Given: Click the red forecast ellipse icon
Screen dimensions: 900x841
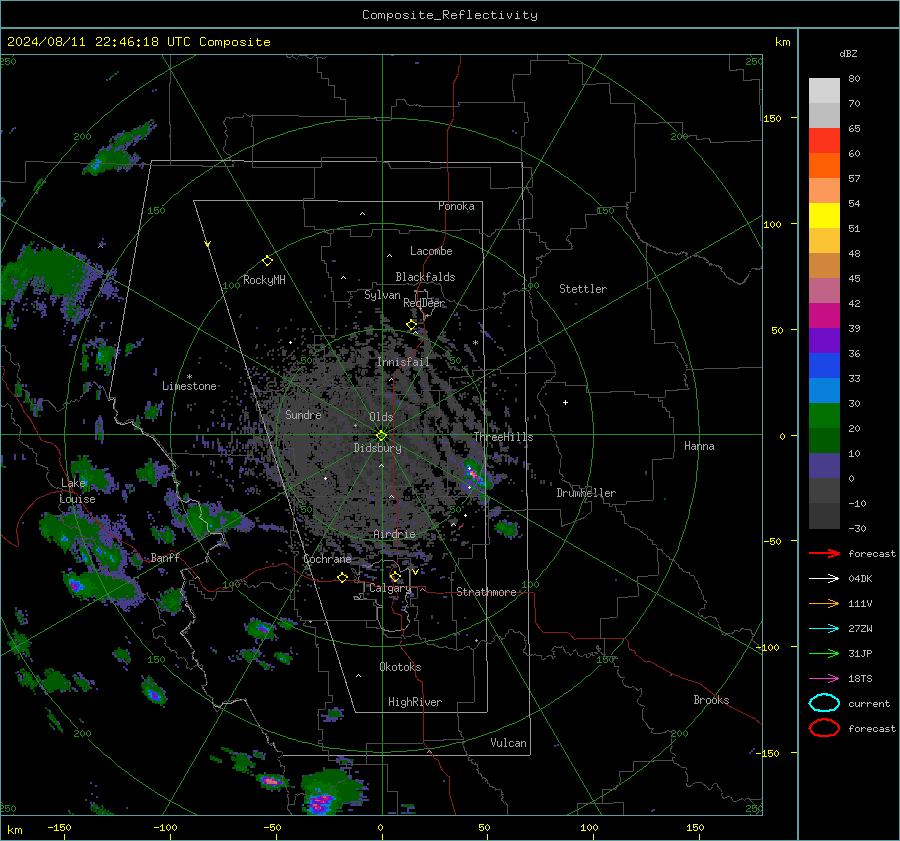Looking at the screenshot, I should (824, 728).
